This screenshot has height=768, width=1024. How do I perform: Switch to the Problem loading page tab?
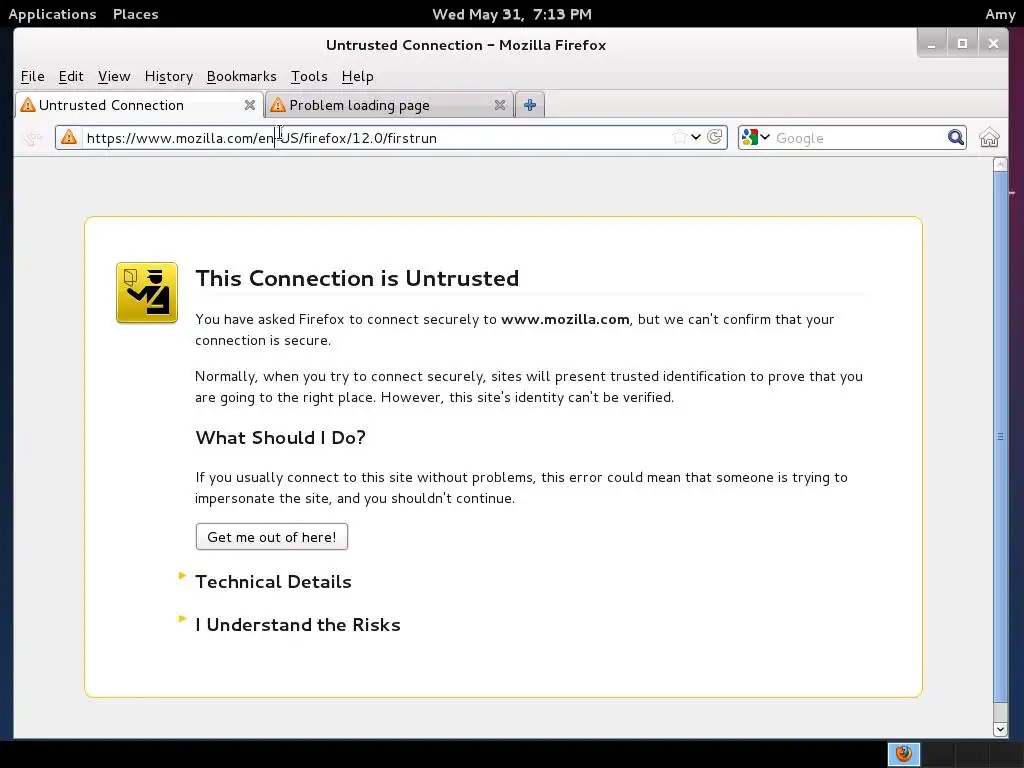(x=390, y=105)
